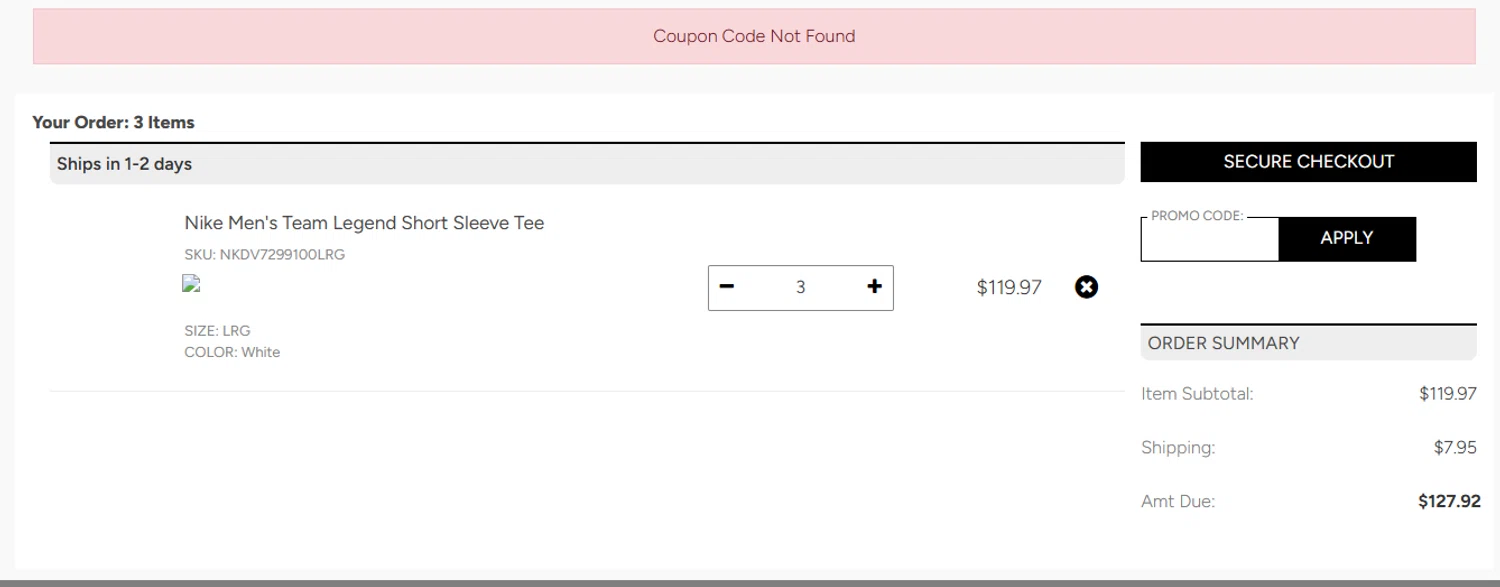Click the SKU NKDV7299100LRG text
1500x587 pixels.
pyautogui.click(x=264, y=255)
